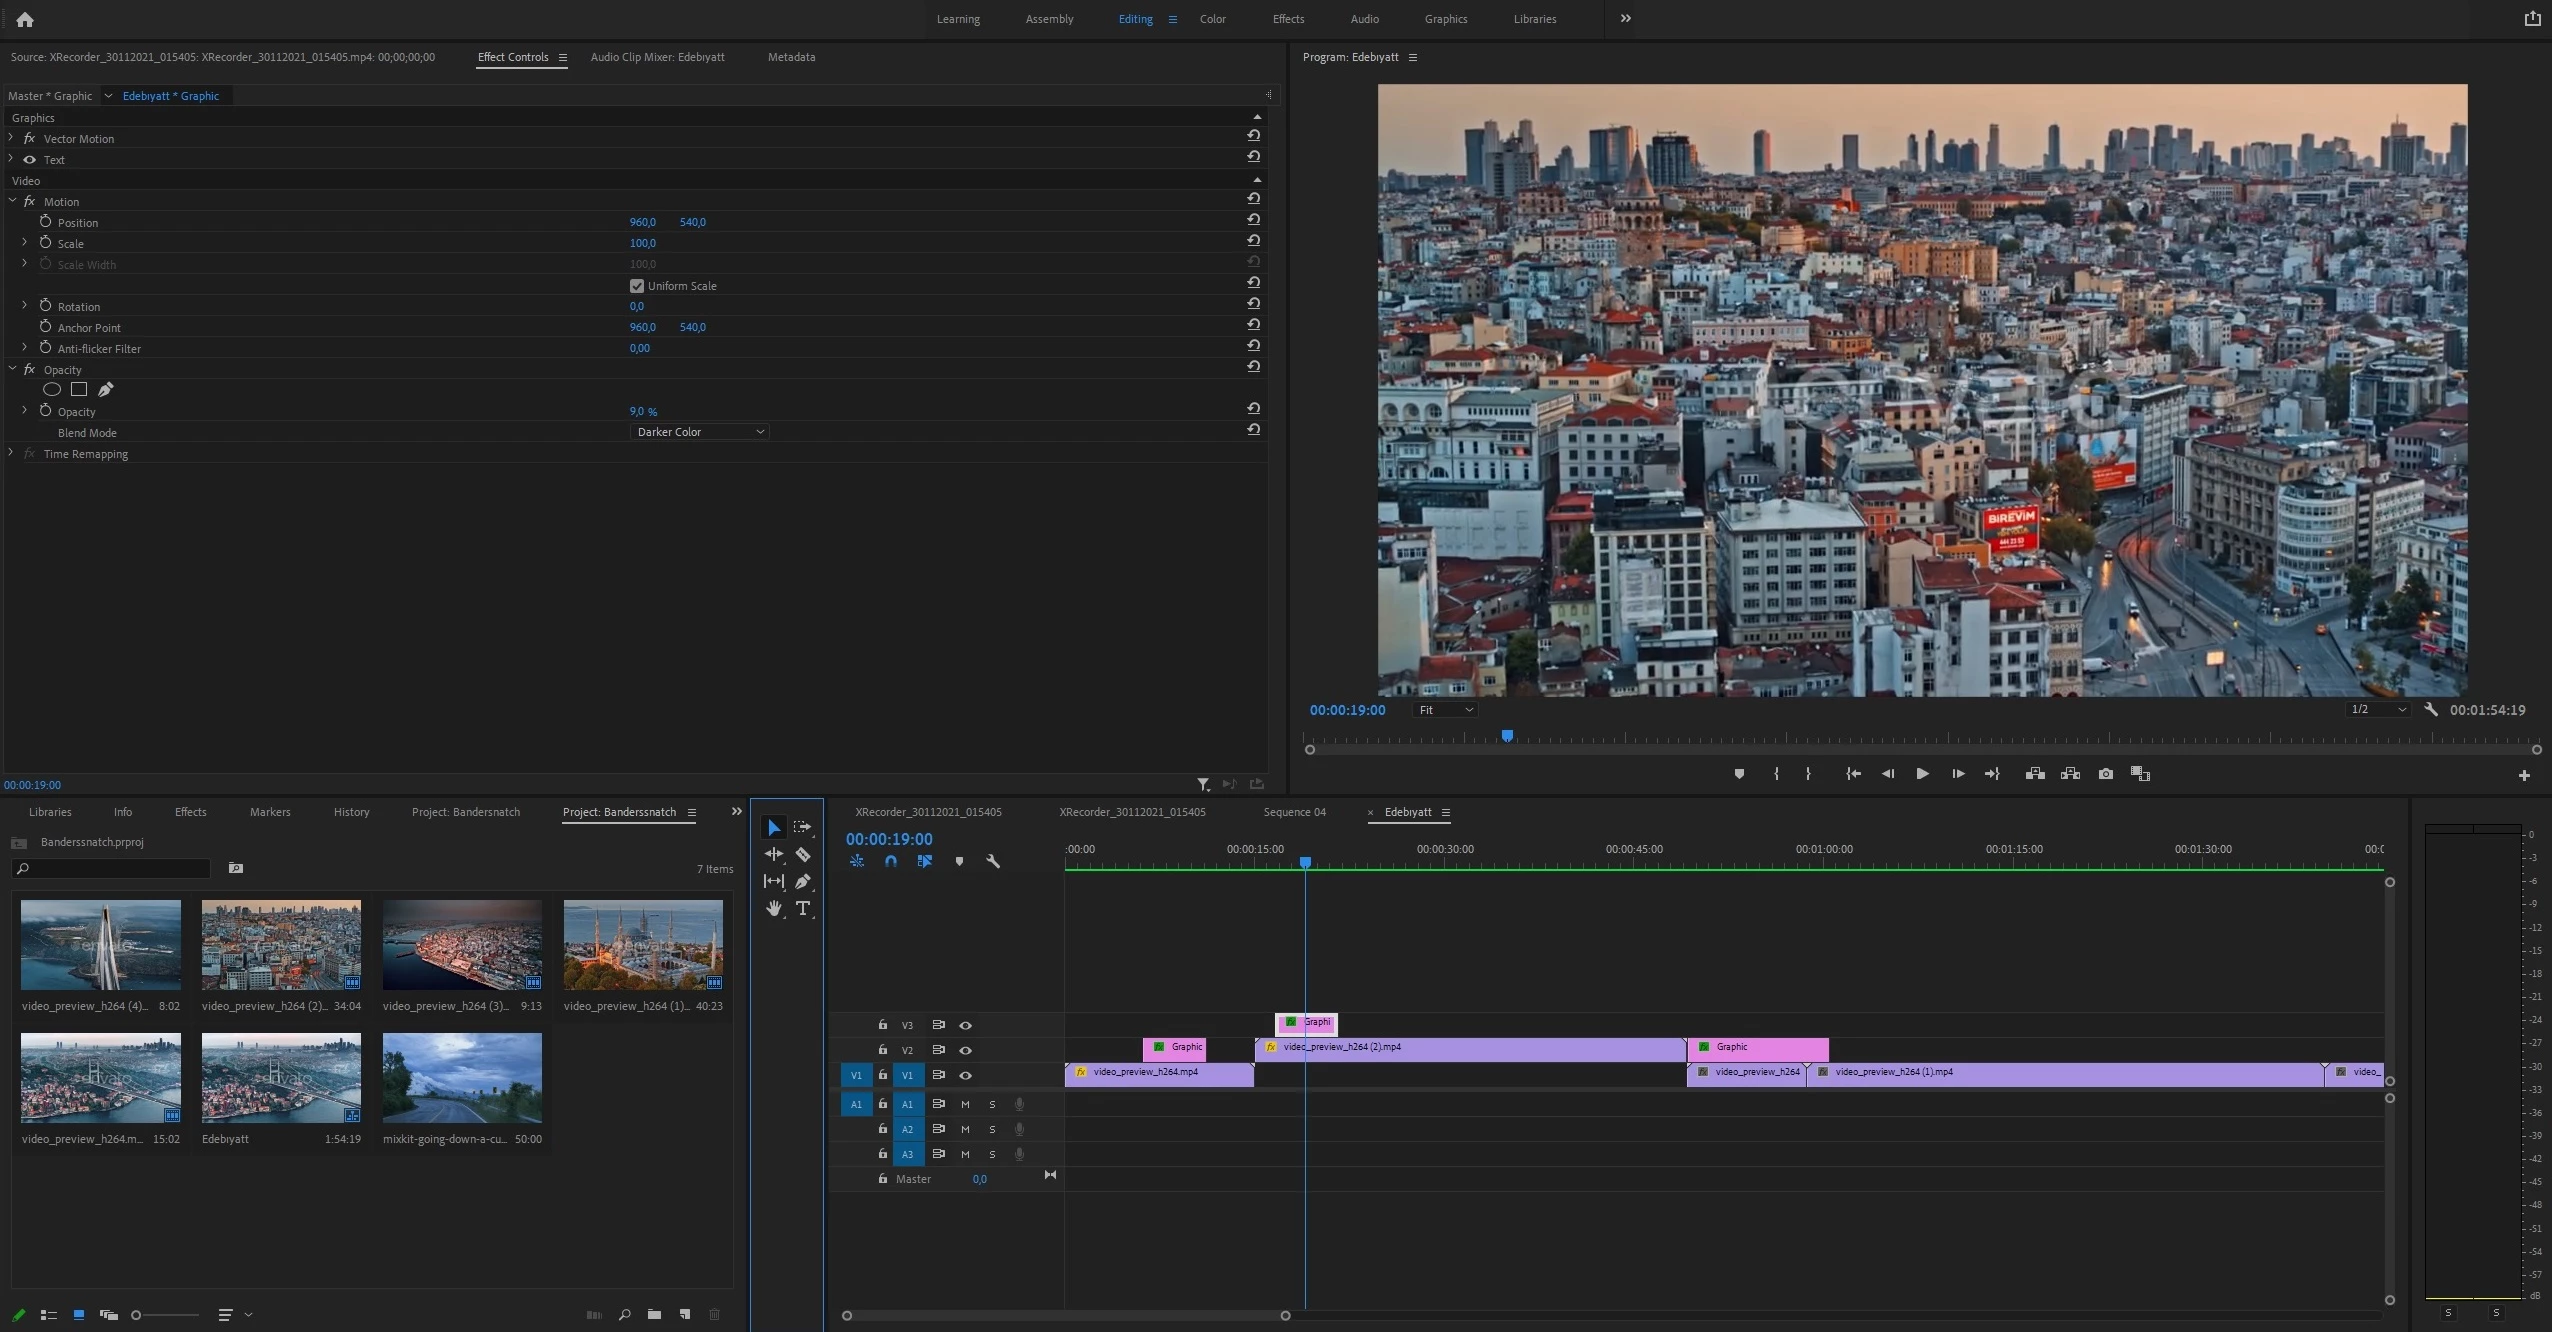Expand the Vector Motion effect
The width and height of the screenshot is (2552, 1332).
click(x=11, y=138)
